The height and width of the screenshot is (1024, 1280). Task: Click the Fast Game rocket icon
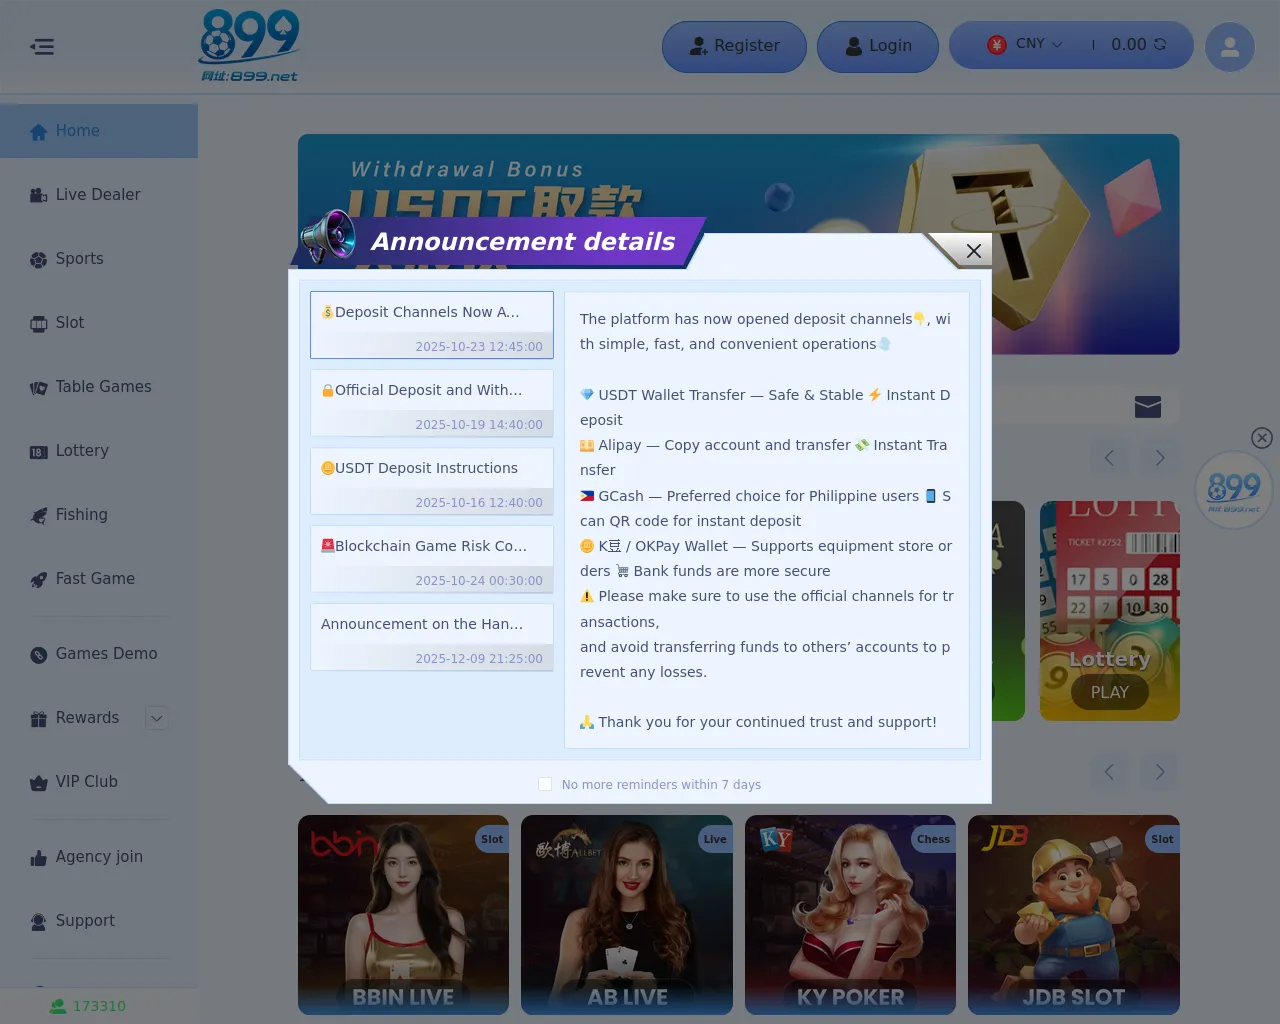39,580
